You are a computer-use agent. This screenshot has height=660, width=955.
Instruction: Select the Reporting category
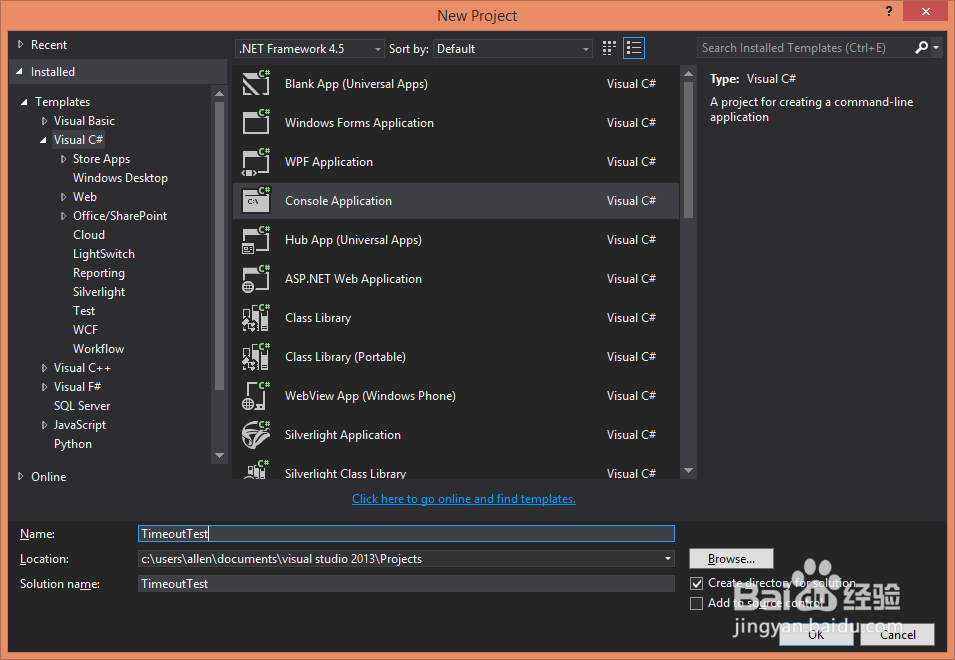99,273
